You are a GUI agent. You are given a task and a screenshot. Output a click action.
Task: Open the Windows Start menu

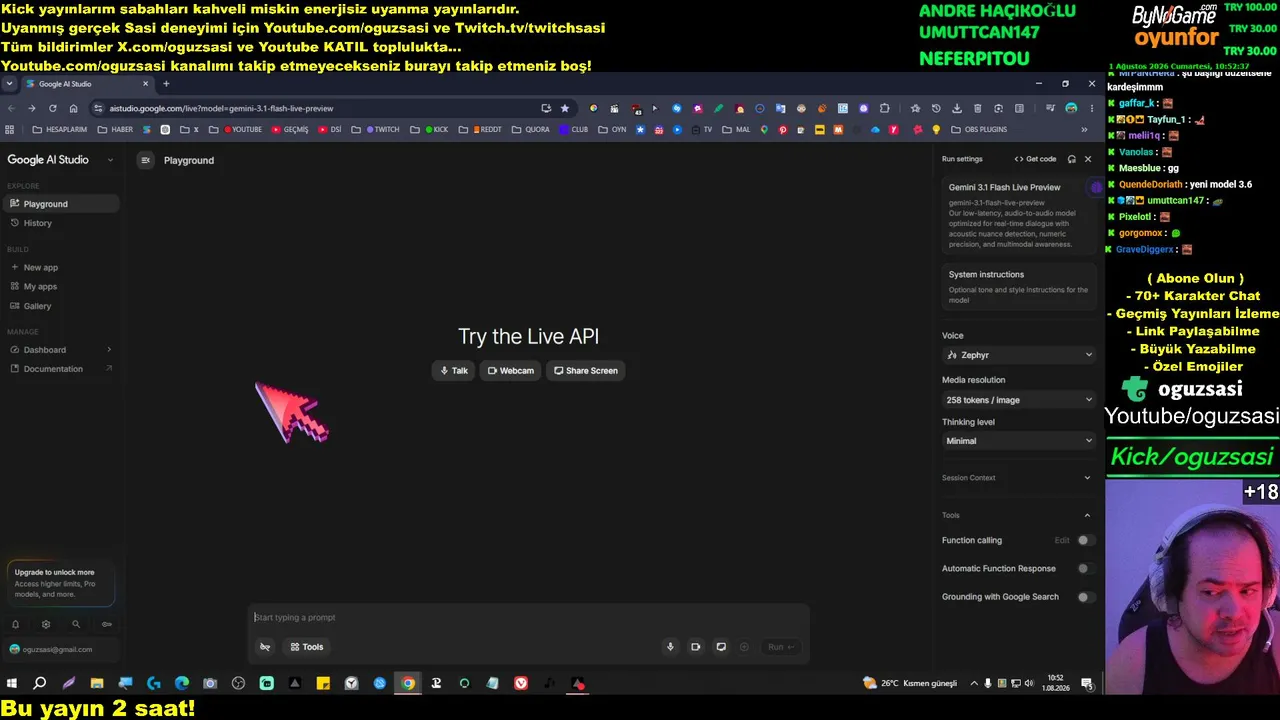tap(12, 684)
